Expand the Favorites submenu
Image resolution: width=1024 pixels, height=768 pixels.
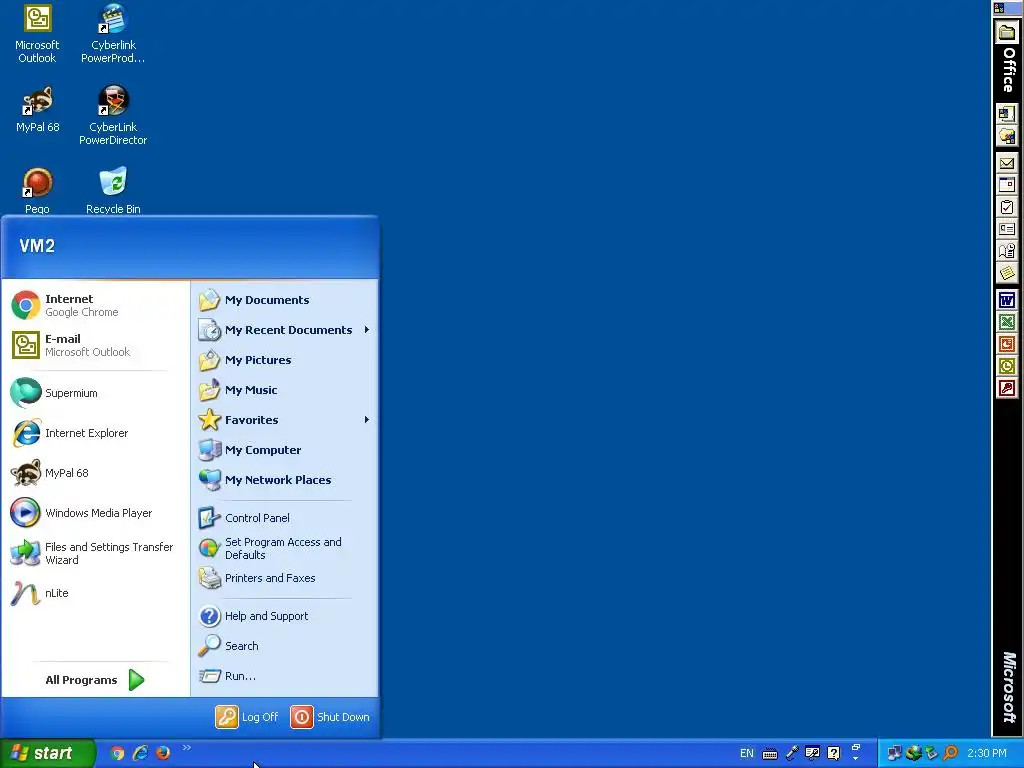click(x=285, y=420)
